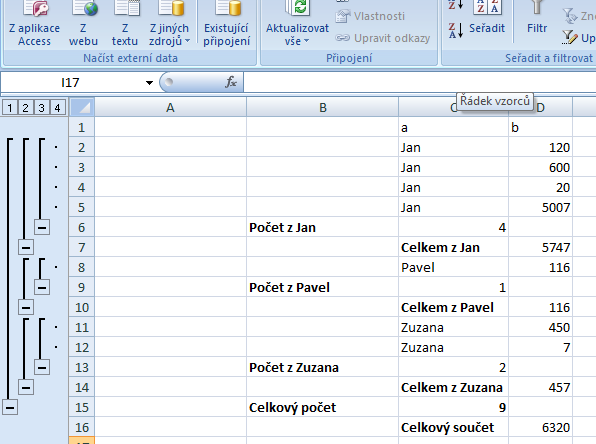Click the fx insert function icon
Viewport: 596px width, 444px height.
231,82
